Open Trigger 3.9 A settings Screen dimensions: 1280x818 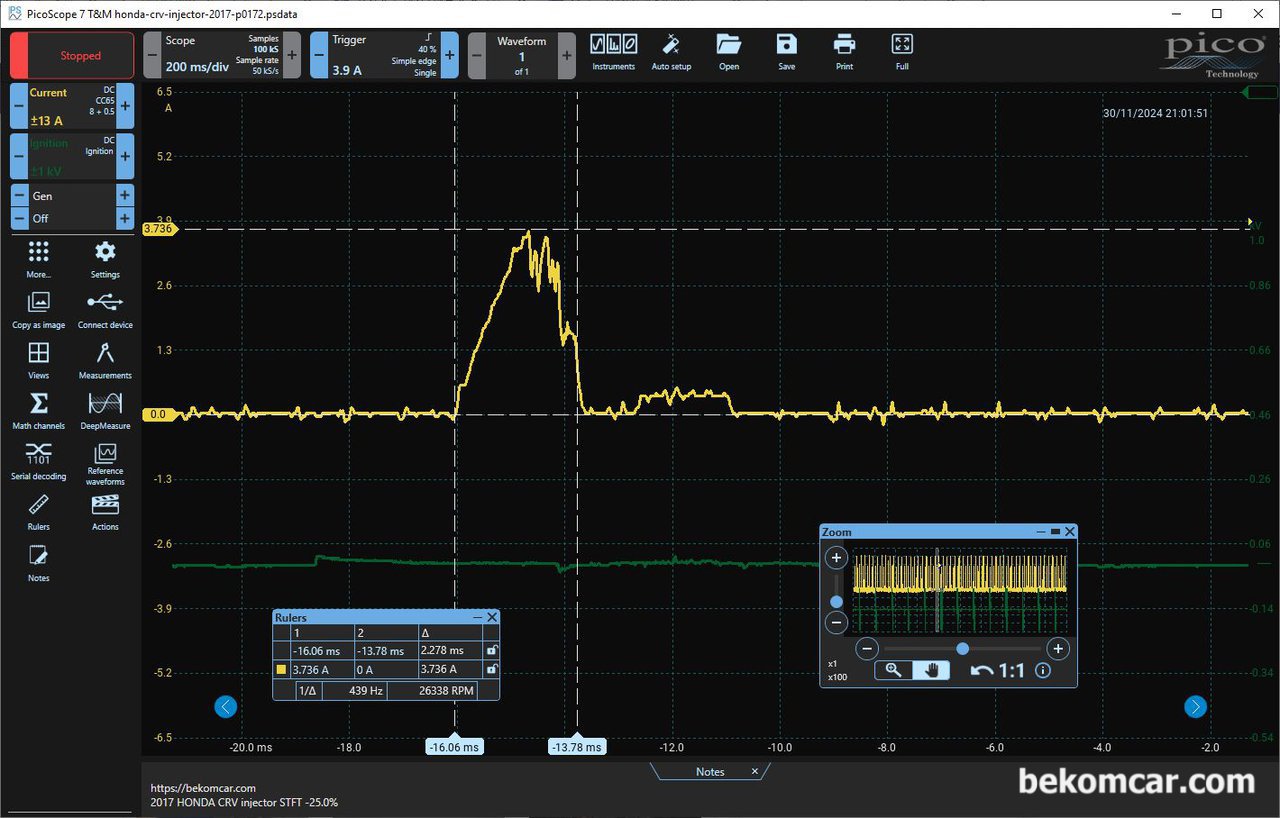(x=384, y=55)
